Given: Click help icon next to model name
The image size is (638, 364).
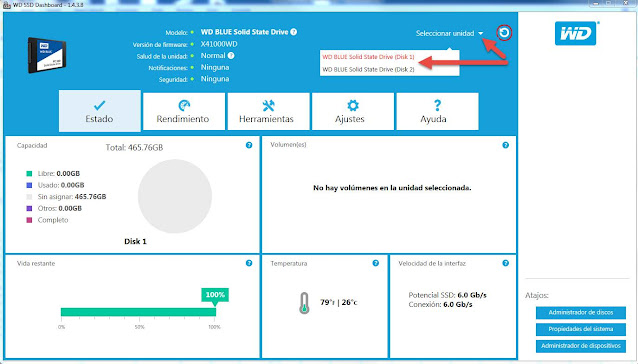Looking at the screenshot, I should pos(294,32).
